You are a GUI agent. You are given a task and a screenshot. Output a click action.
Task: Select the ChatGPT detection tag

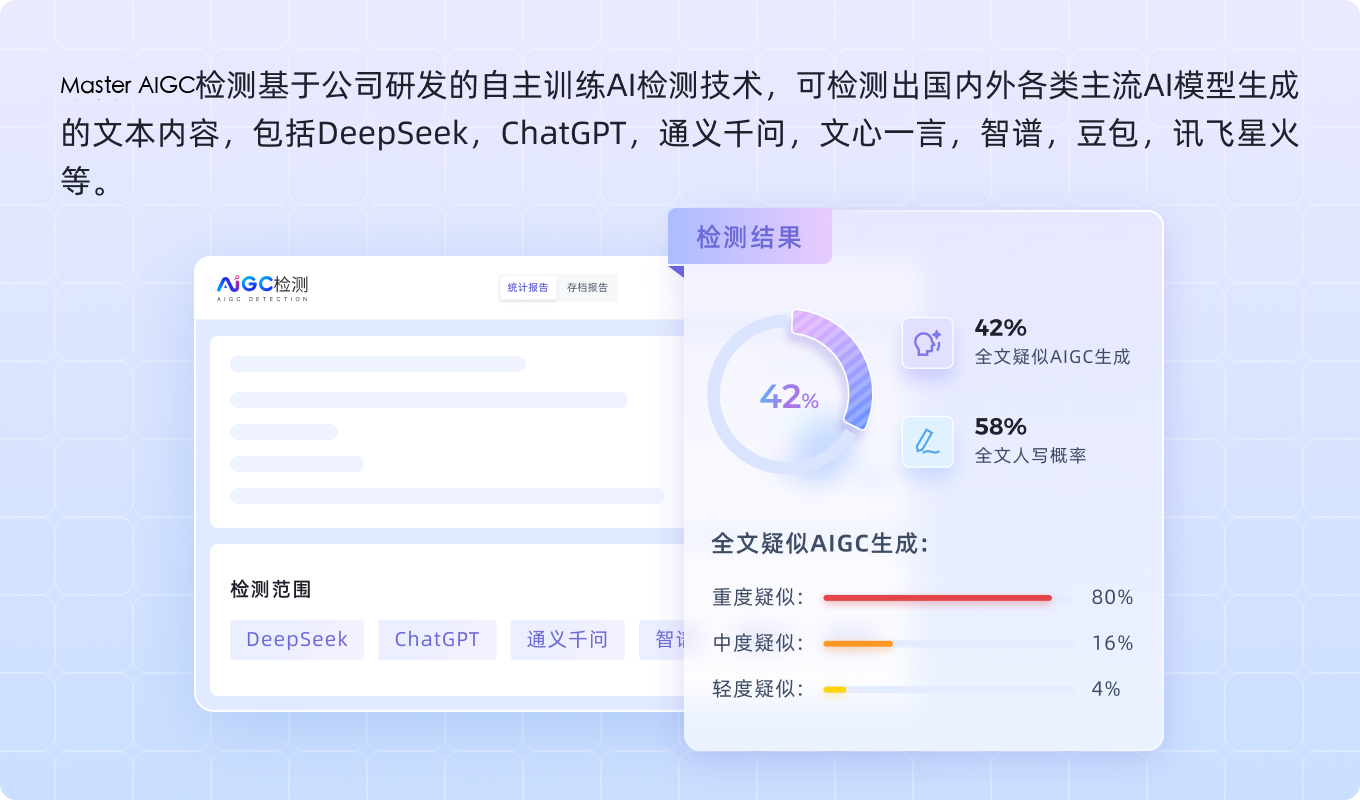437,640
